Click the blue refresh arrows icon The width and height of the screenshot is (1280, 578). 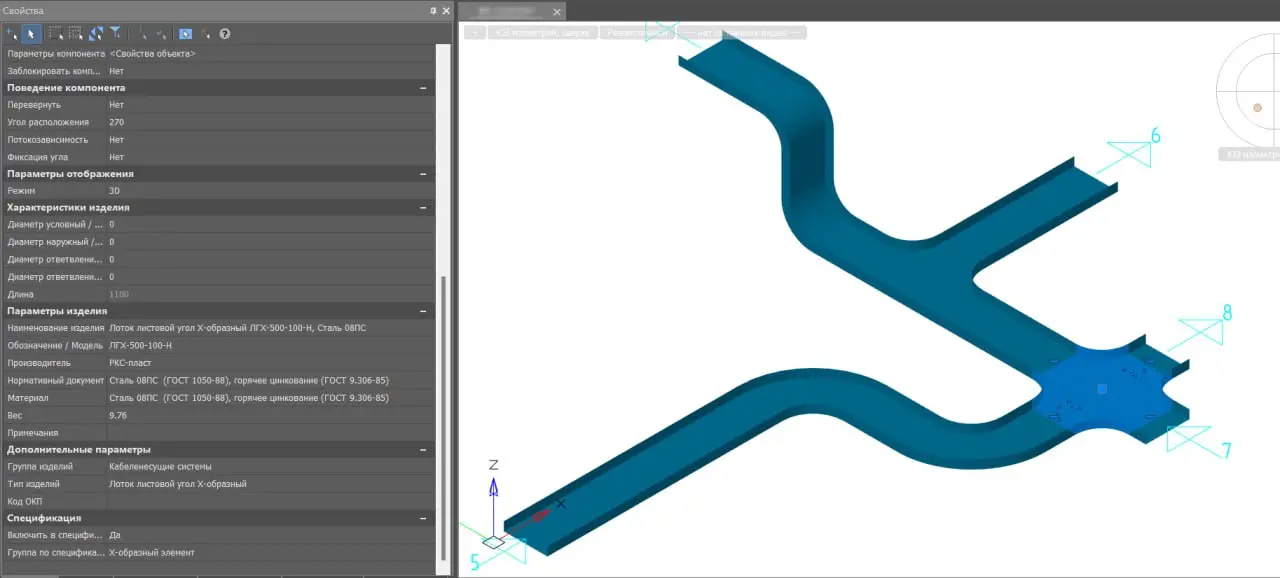click(x=96, y=34)
